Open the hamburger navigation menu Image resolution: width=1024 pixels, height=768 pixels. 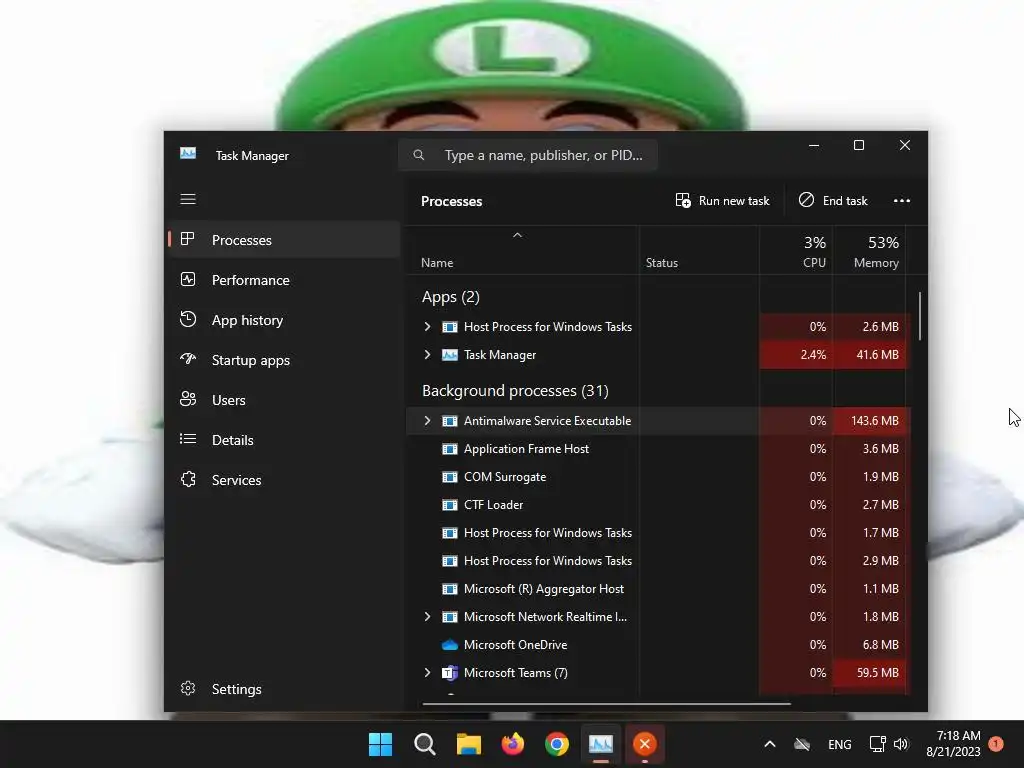[188, 199]
